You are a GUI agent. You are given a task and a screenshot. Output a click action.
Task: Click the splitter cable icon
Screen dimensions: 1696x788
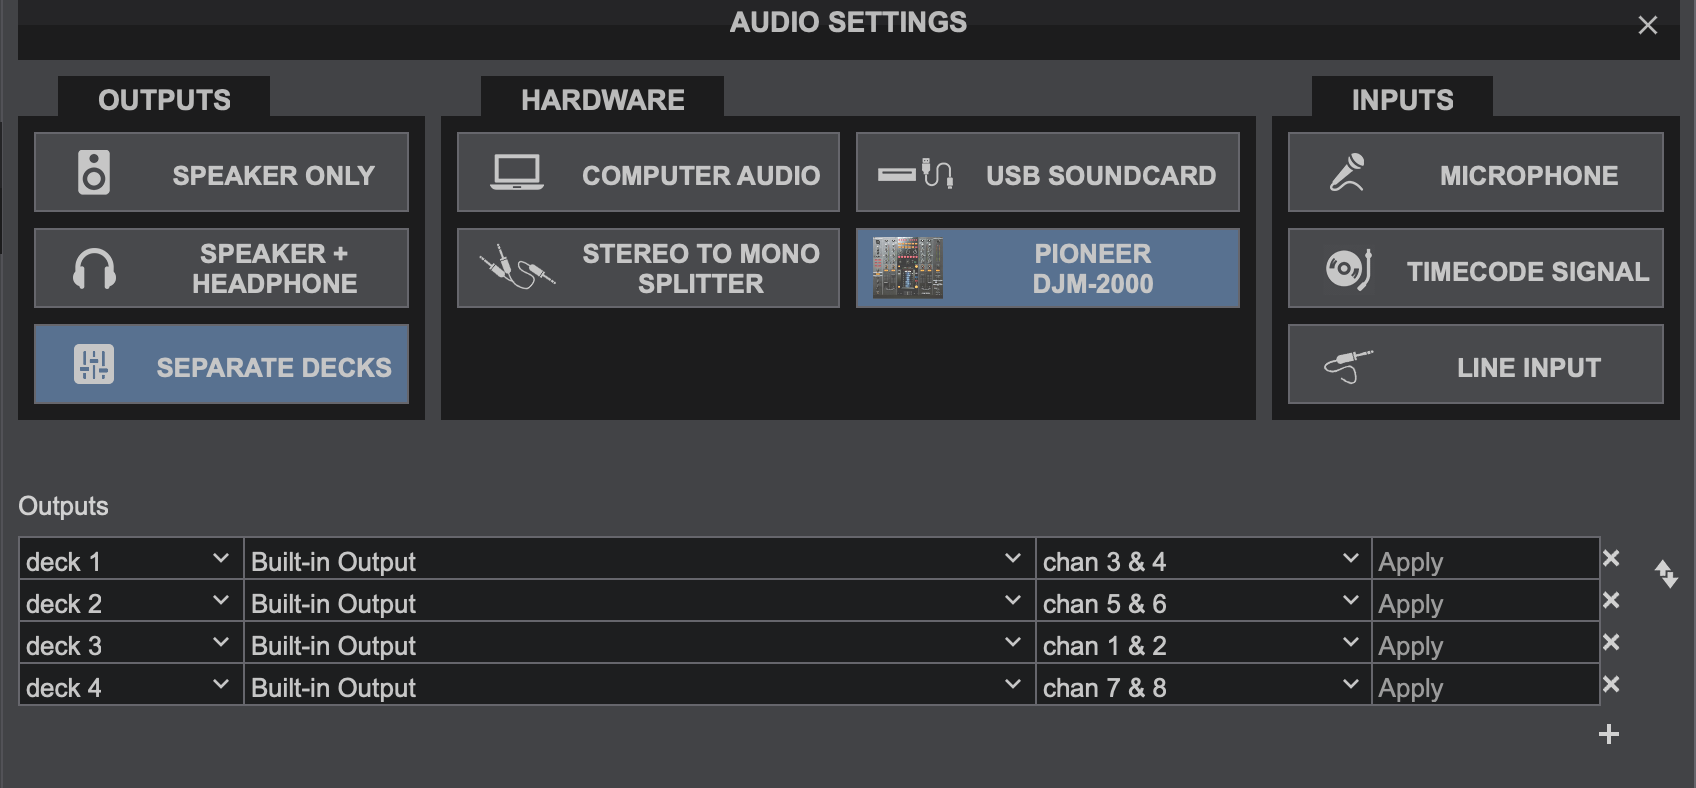[x=517, y=268]
